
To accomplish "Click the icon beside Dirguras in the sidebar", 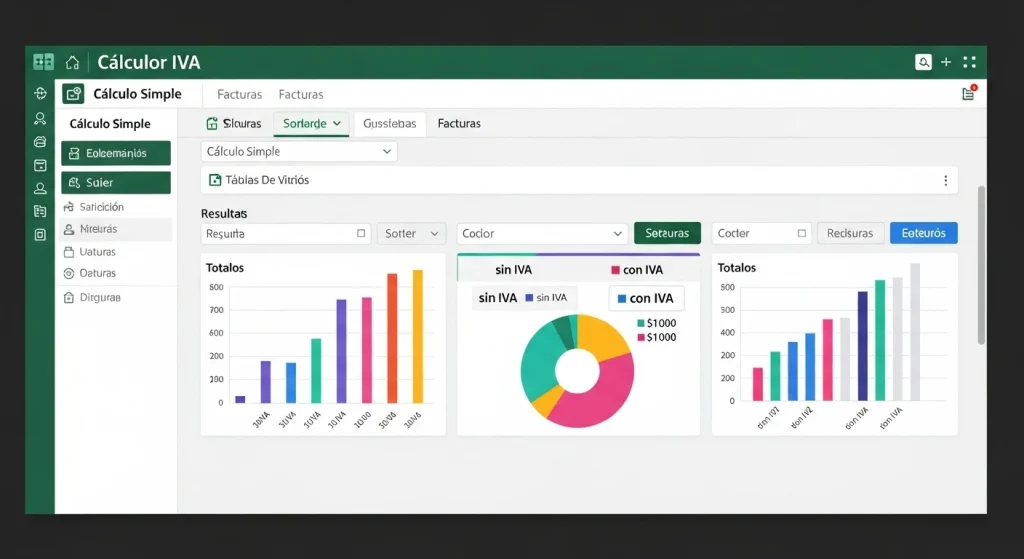I will pos(69,298).
